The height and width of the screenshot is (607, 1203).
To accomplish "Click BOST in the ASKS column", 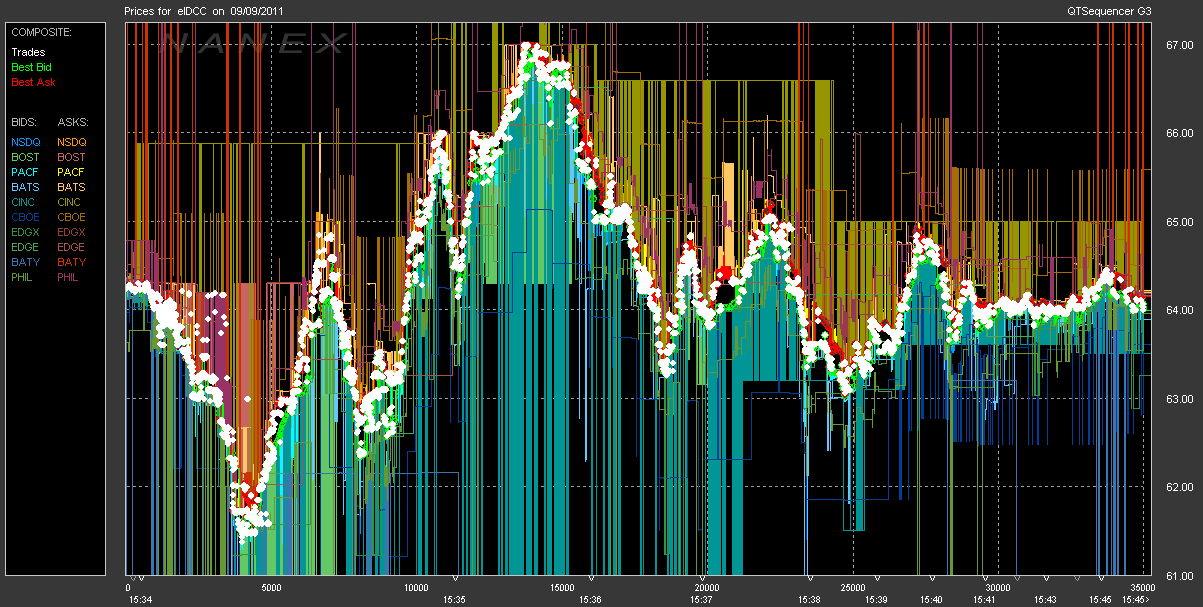I will coord(72,157).
